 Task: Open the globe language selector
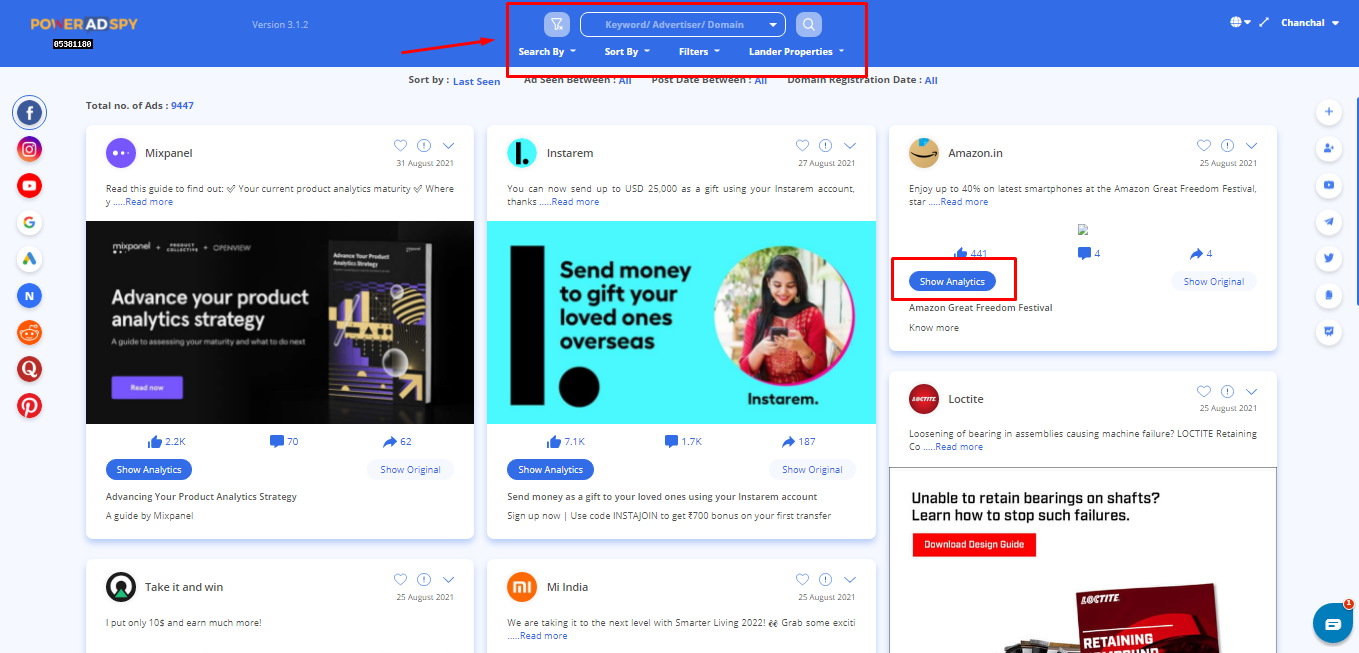1240,22
